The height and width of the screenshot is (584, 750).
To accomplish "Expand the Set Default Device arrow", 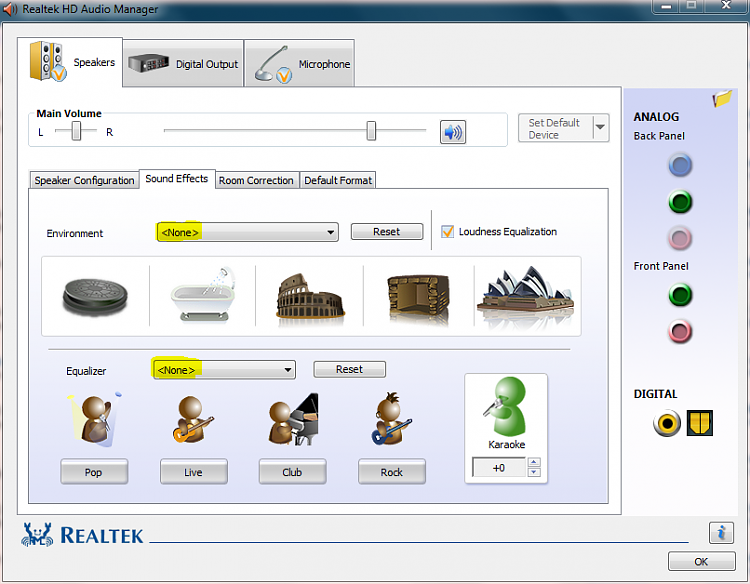I will 600,127.
